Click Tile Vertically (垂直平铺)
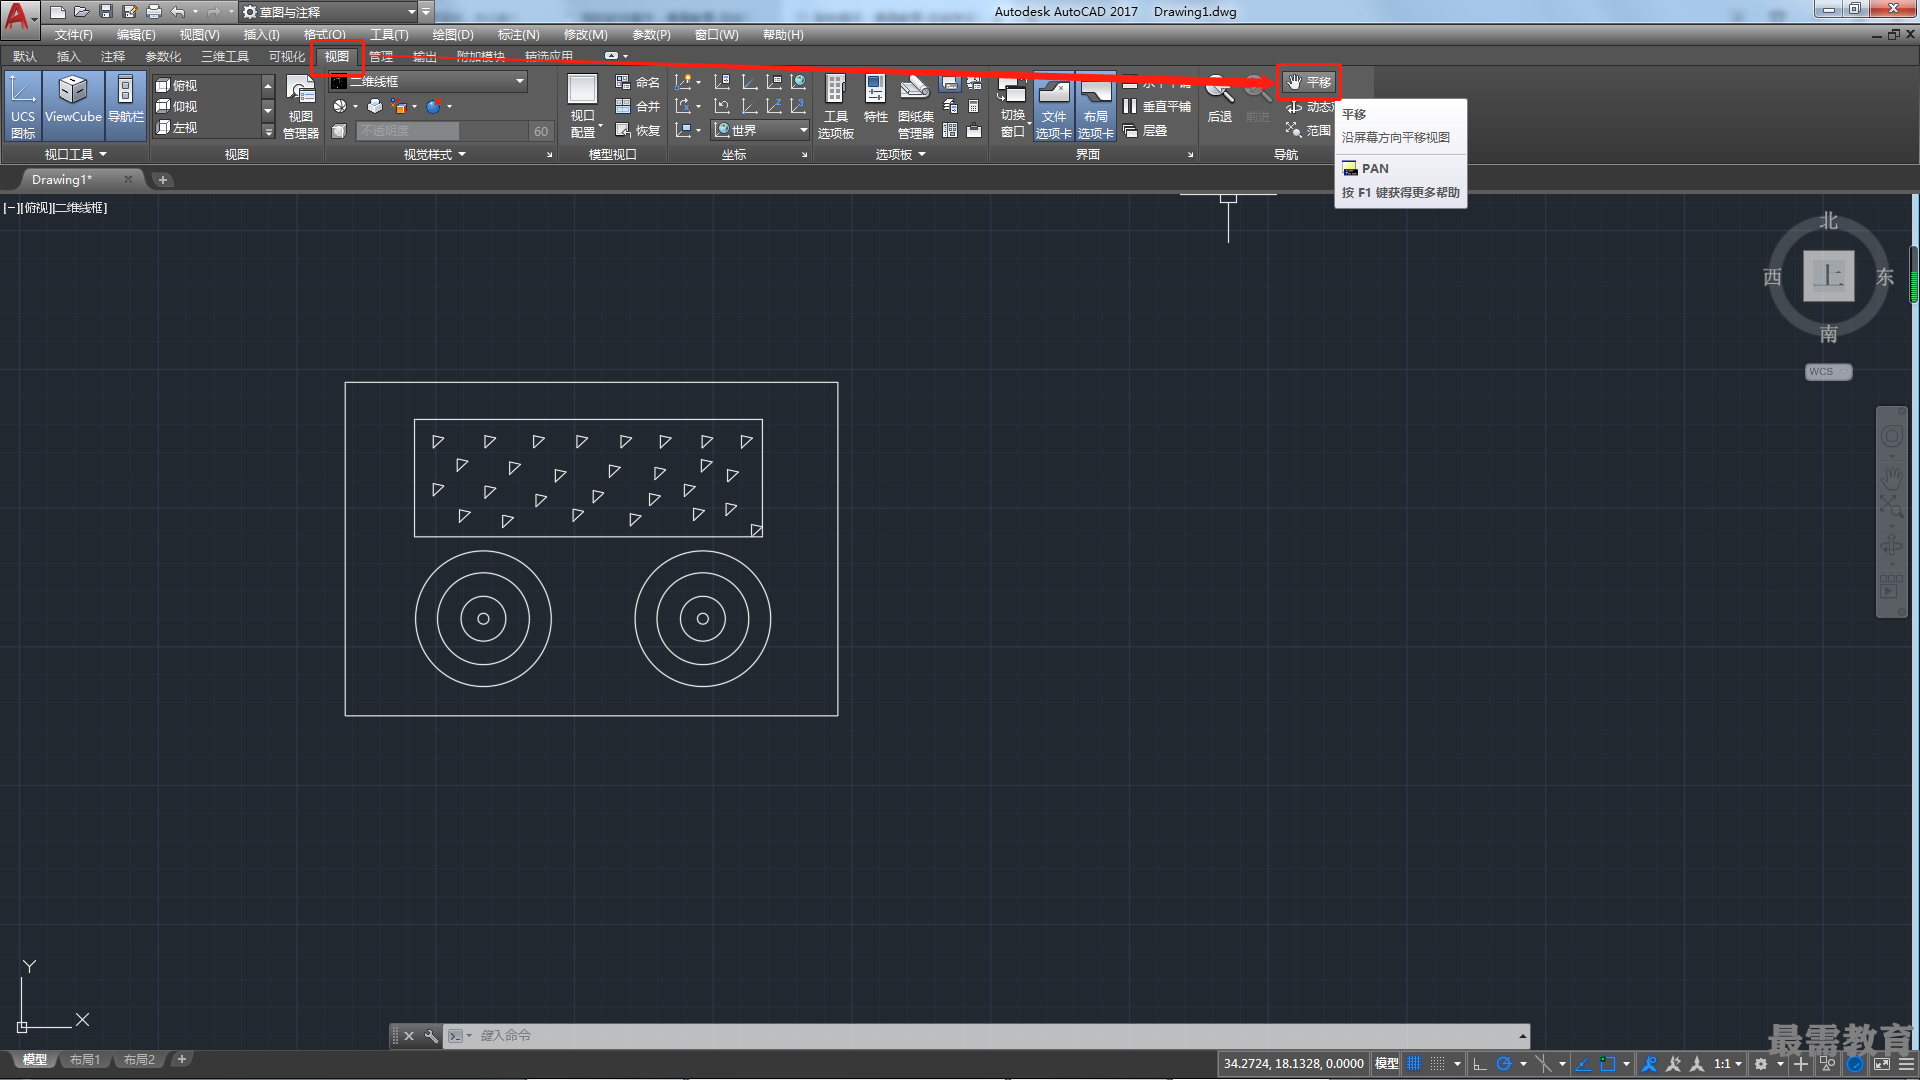The width and height of the screenshot is (1920, 1080). pyautogui.click(x=1157, y=106)
